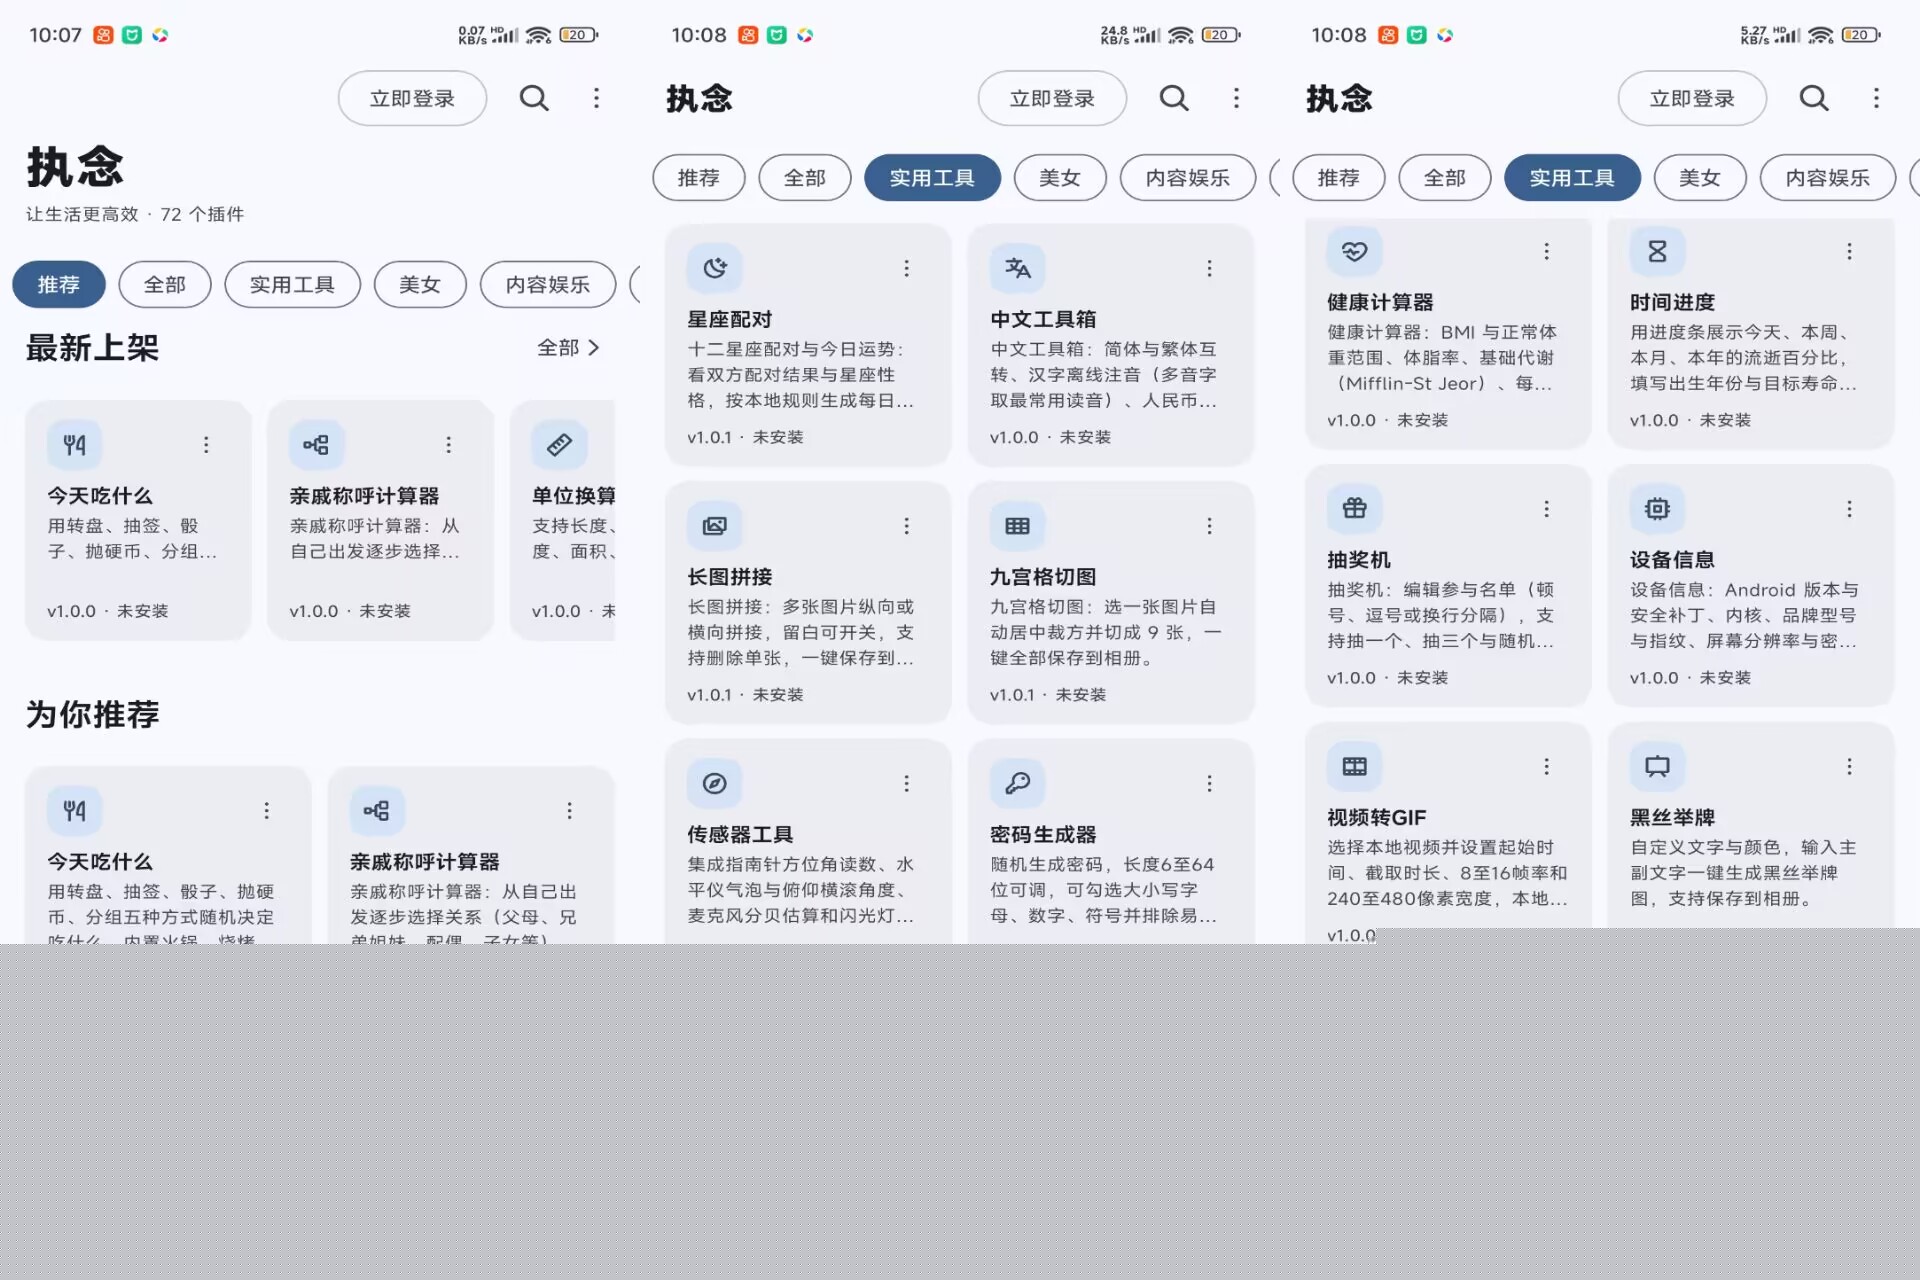Tap the 密码生成器 key icon
The height and width of the screenshot is (1280, 1920).
click(1017, 783)
